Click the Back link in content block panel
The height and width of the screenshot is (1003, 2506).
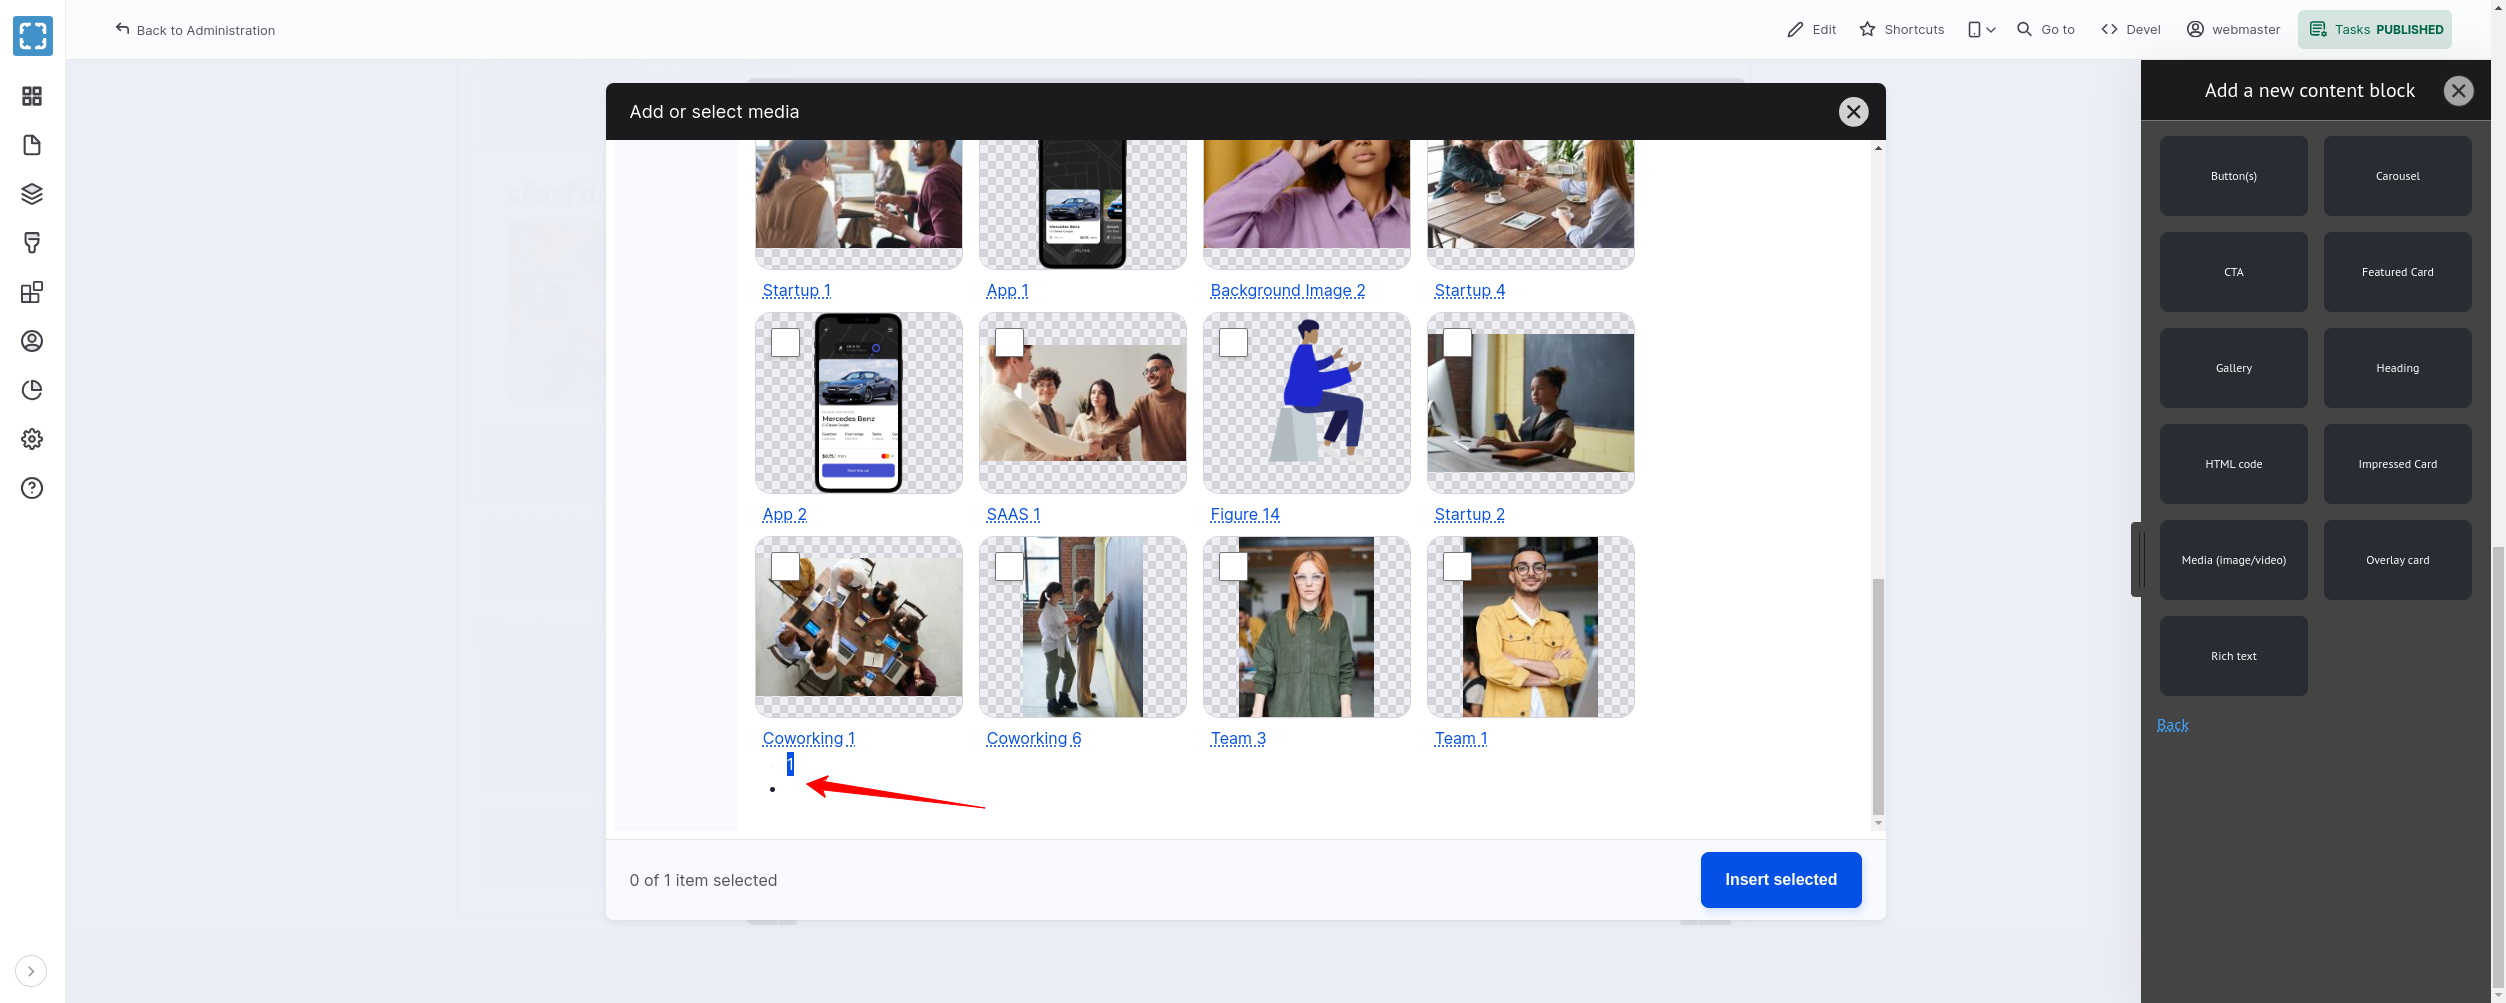pyautogui.click(x=2172, y=725)
